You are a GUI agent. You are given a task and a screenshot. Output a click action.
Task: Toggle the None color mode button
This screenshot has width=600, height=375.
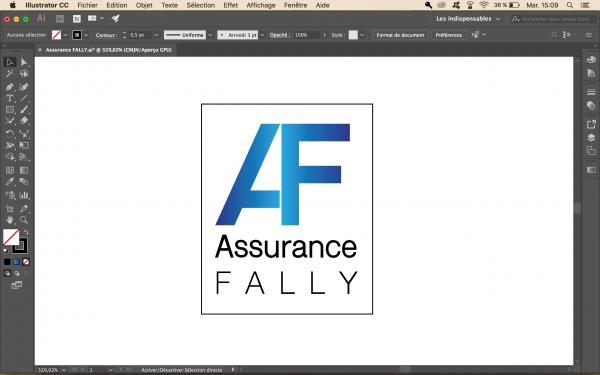coord(26,262)
